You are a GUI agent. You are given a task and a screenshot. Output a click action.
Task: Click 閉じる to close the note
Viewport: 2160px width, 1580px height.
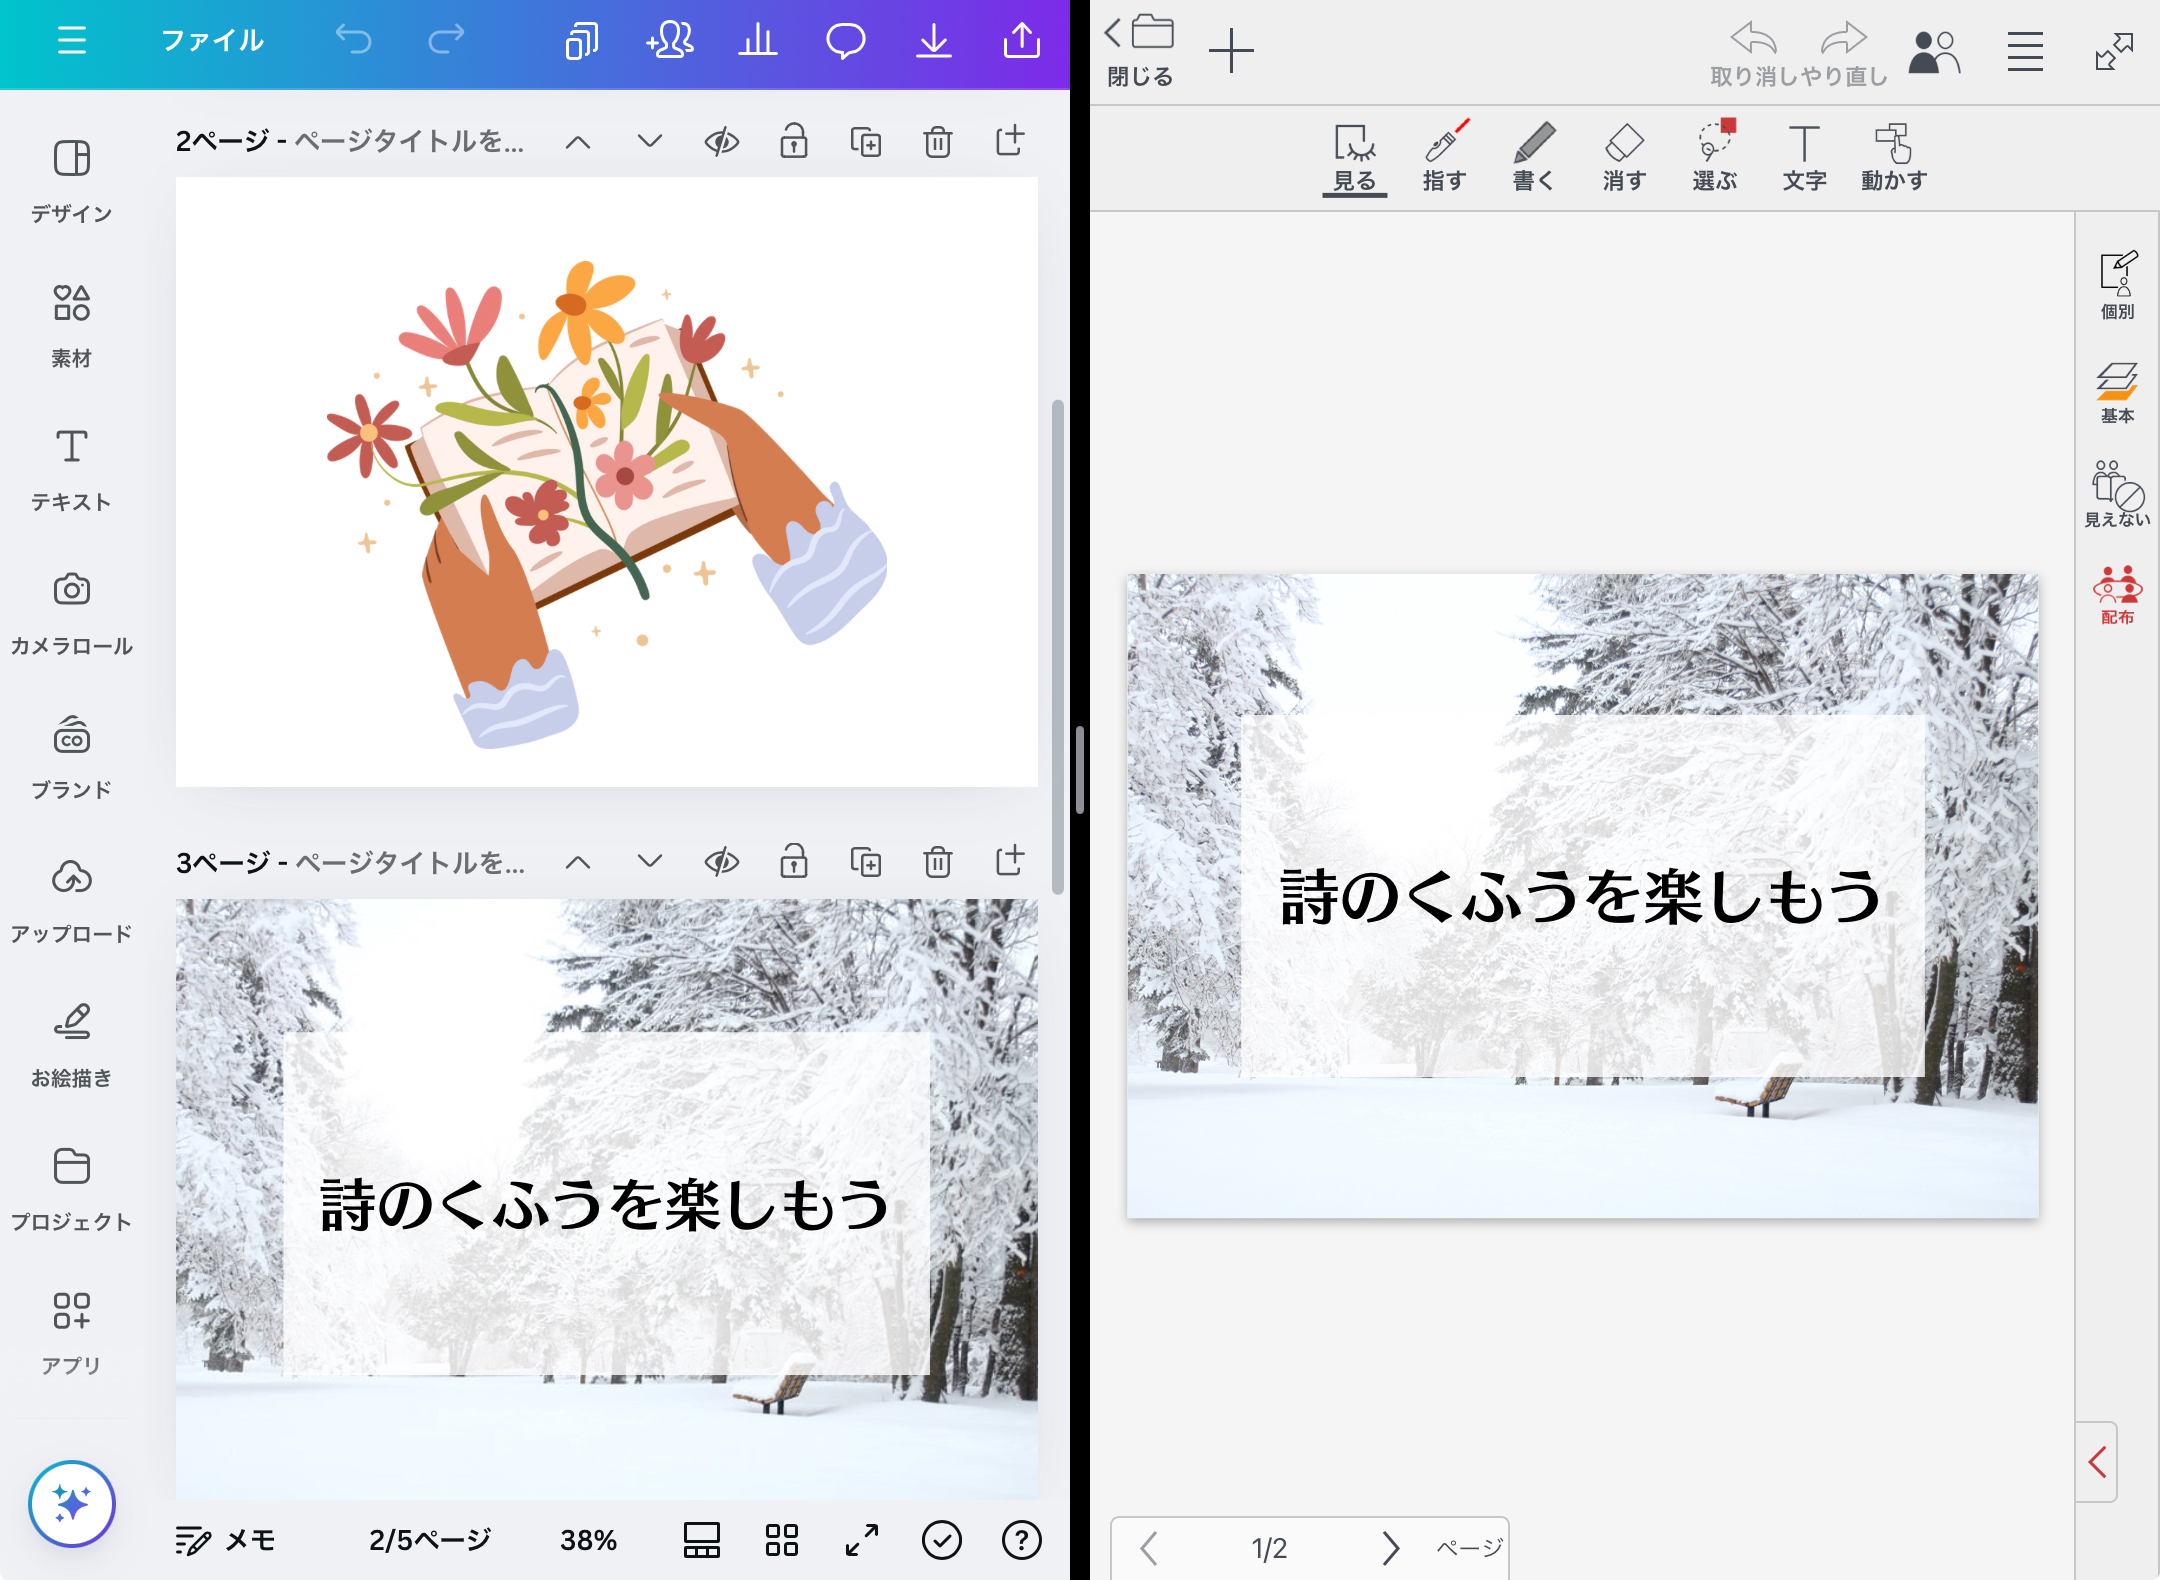1140,50
